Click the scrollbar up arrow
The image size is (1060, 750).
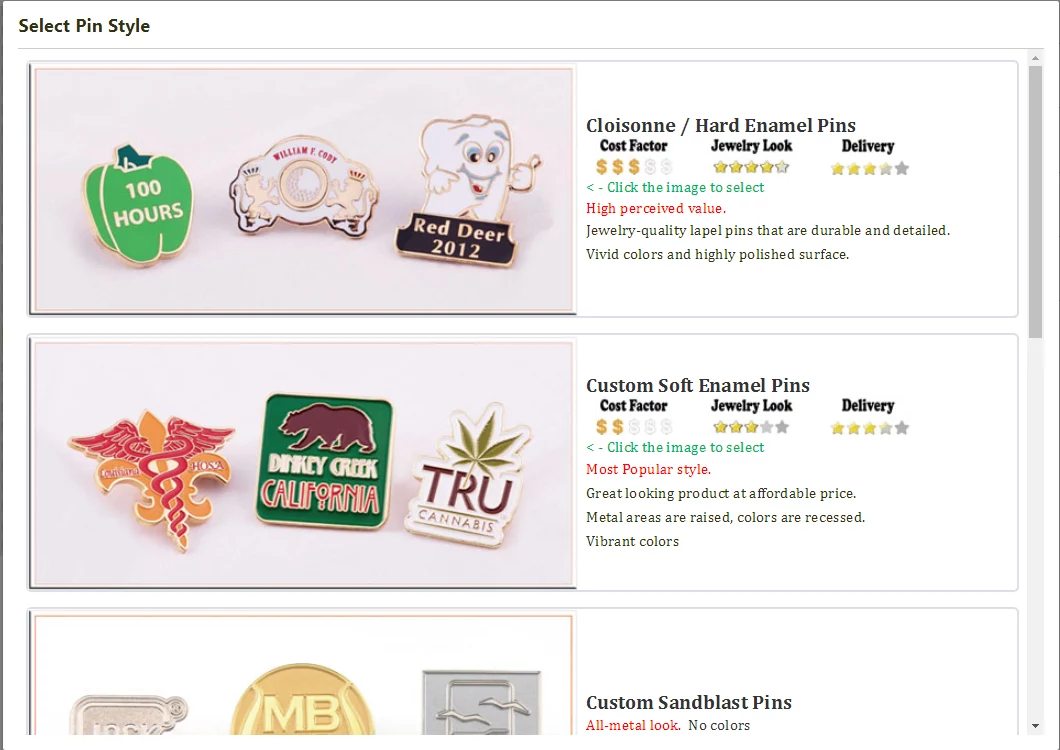pyautogui.click(x=1035, y=59)
